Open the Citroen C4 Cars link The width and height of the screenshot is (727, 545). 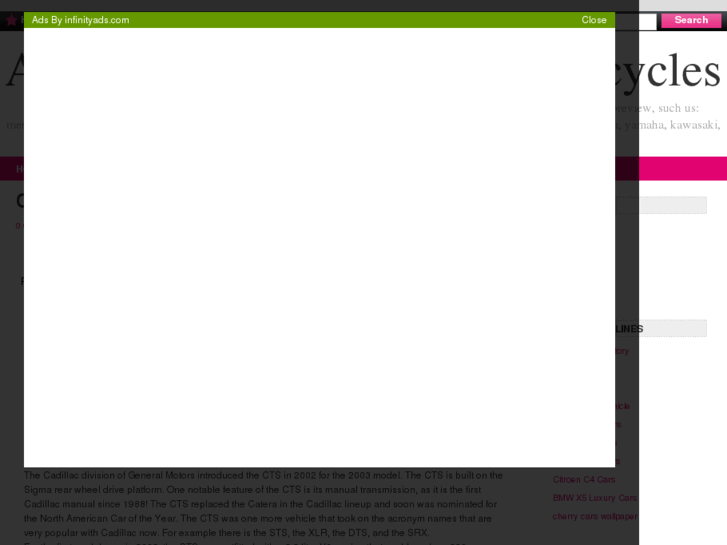tap(584, 480)
